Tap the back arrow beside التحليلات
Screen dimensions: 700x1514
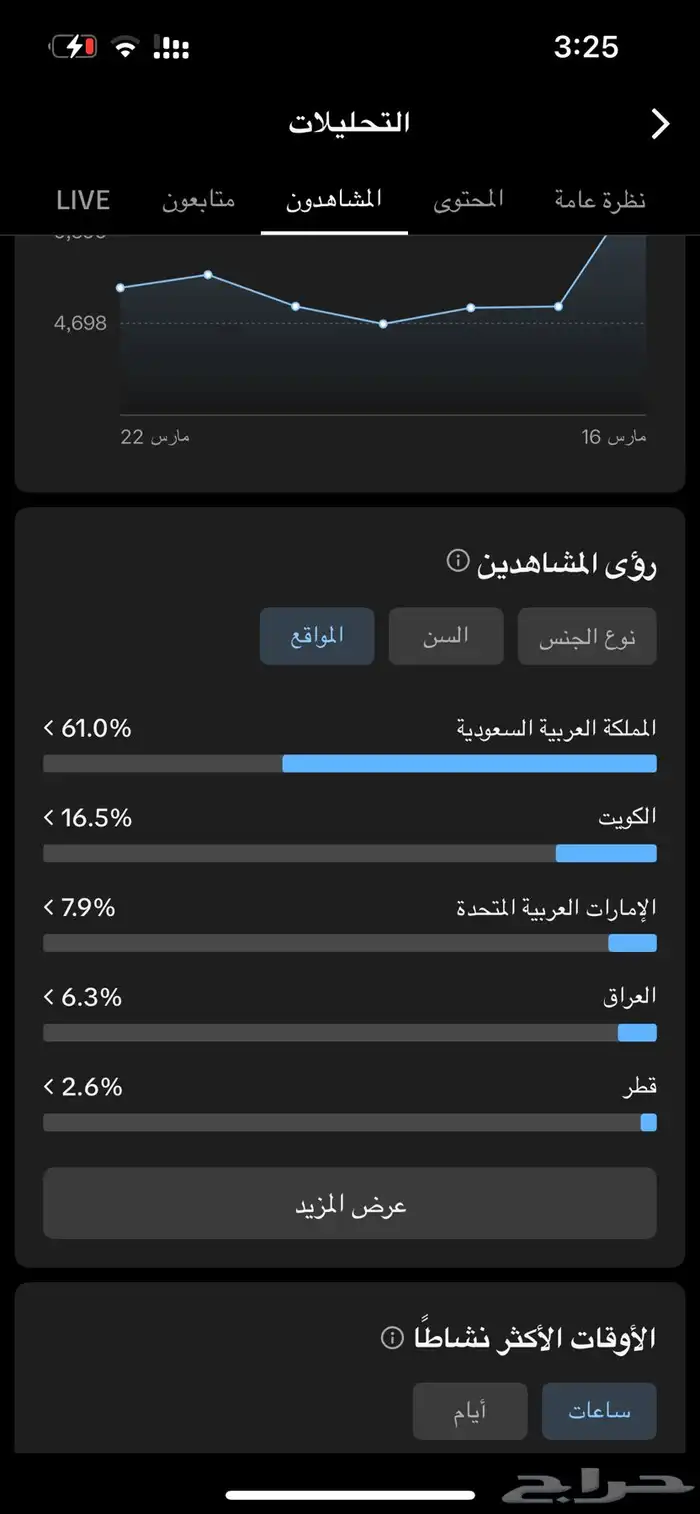pos(660,124)
